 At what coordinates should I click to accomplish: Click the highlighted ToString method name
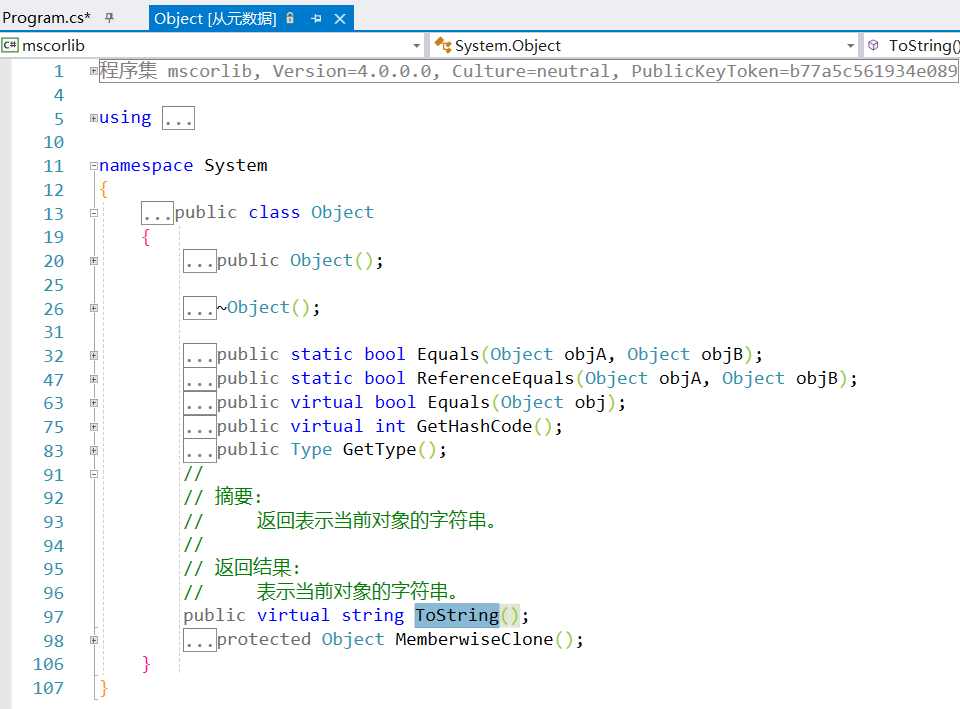click(457, 615)
